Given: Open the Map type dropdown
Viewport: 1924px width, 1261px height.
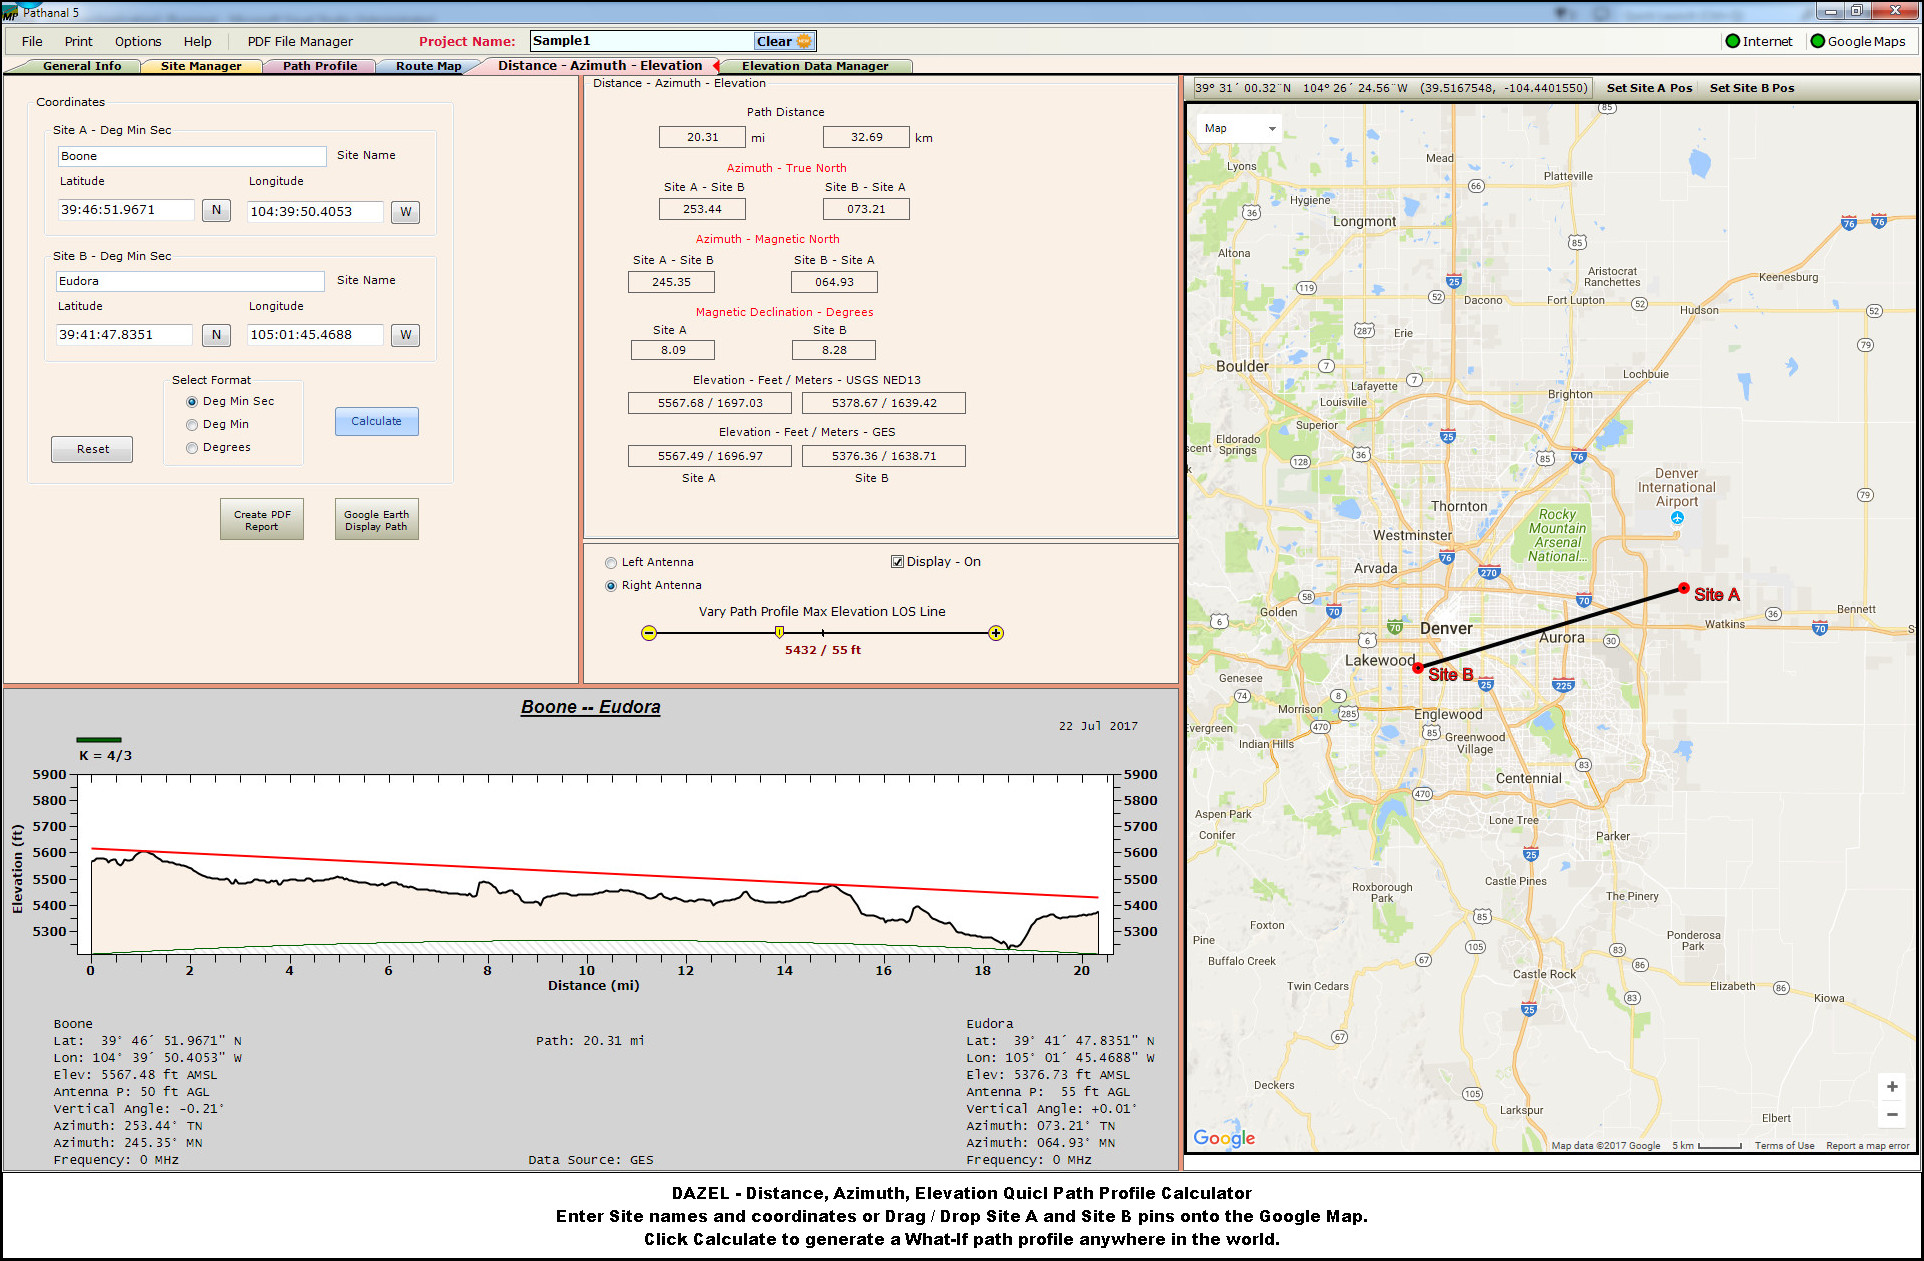Looking at the screenshot, I should (x=1240, y=128).
